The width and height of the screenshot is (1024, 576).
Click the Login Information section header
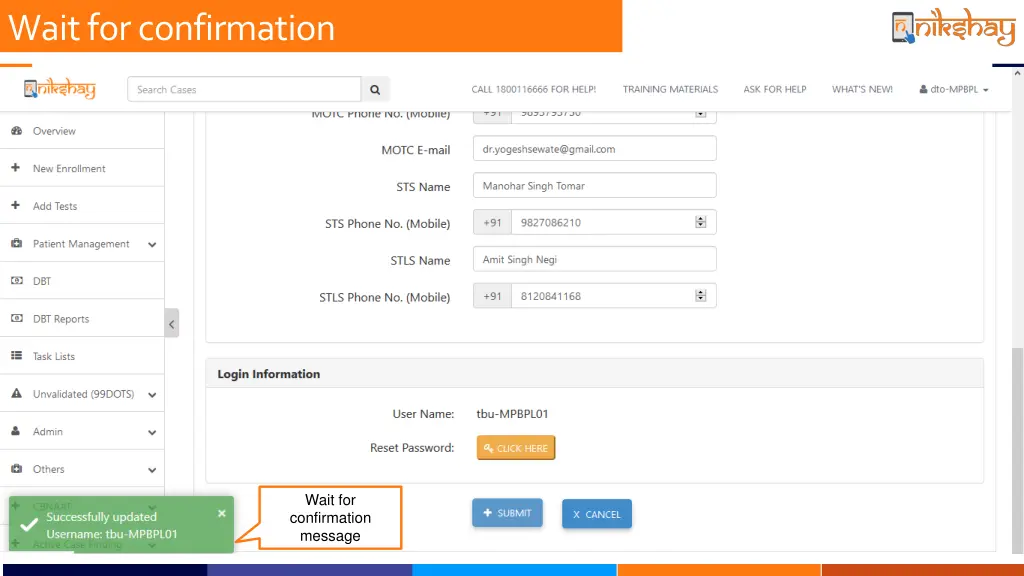(x=594, y=374)
